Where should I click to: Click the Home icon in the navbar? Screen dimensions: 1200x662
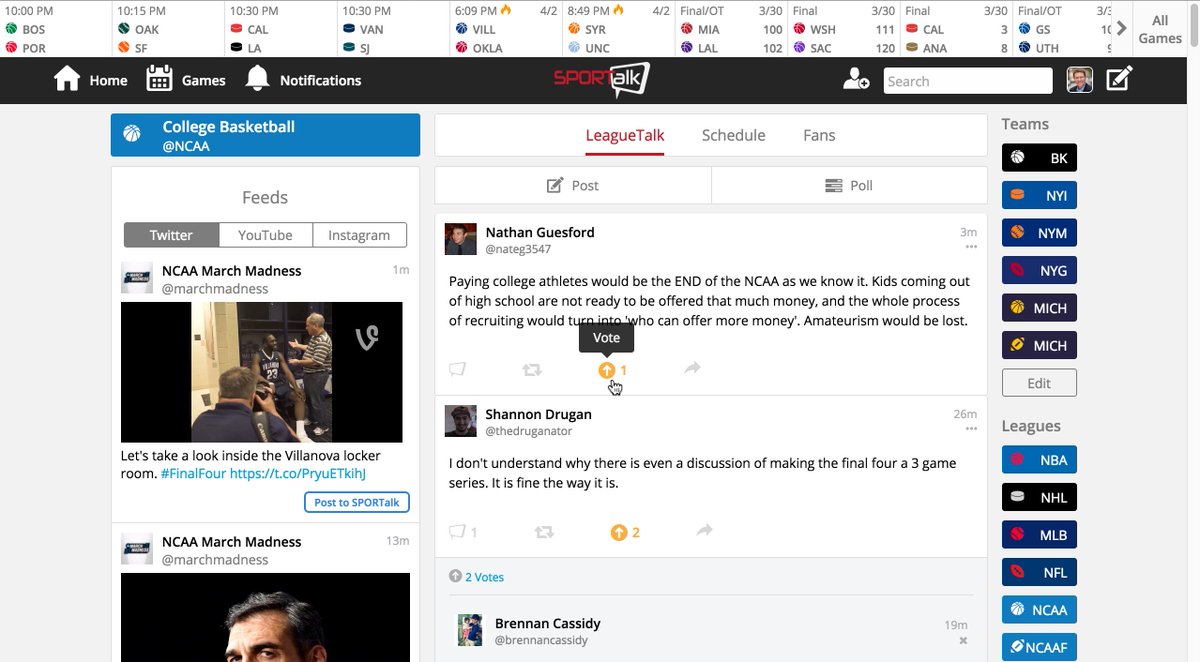click(x=66, y=78)
